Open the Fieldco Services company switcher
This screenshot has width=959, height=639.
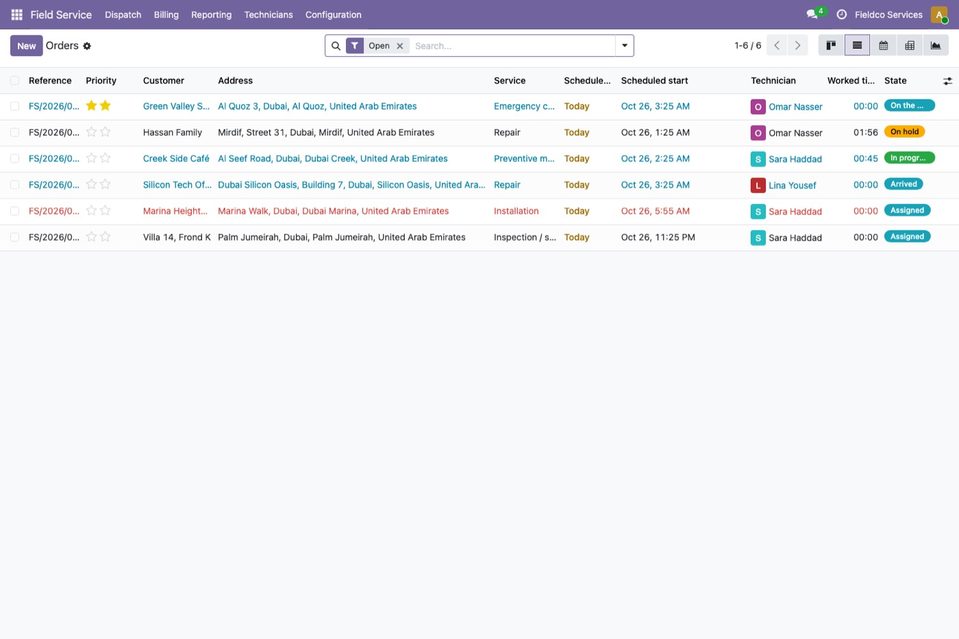coord(889,15)
